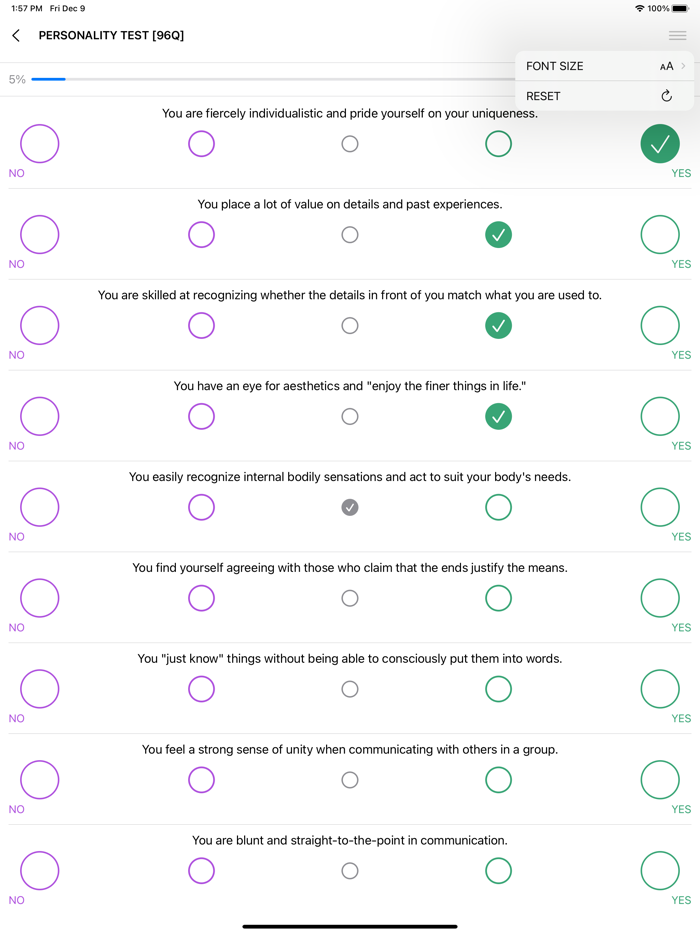Tap the home indicator bar at bottom
This screenshot has width=700, height=934.
coord(350,925)
